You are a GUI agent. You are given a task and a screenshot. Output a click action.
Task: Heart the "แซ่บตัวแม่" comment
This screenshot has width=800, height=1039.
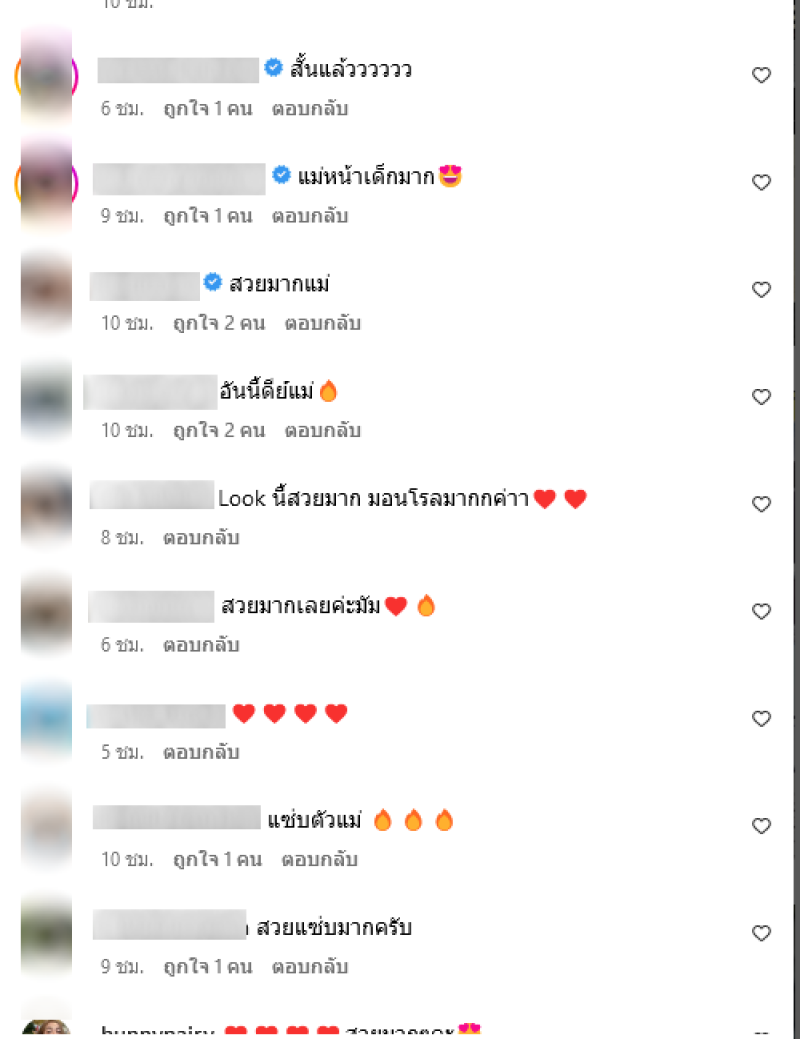point(761,826)
